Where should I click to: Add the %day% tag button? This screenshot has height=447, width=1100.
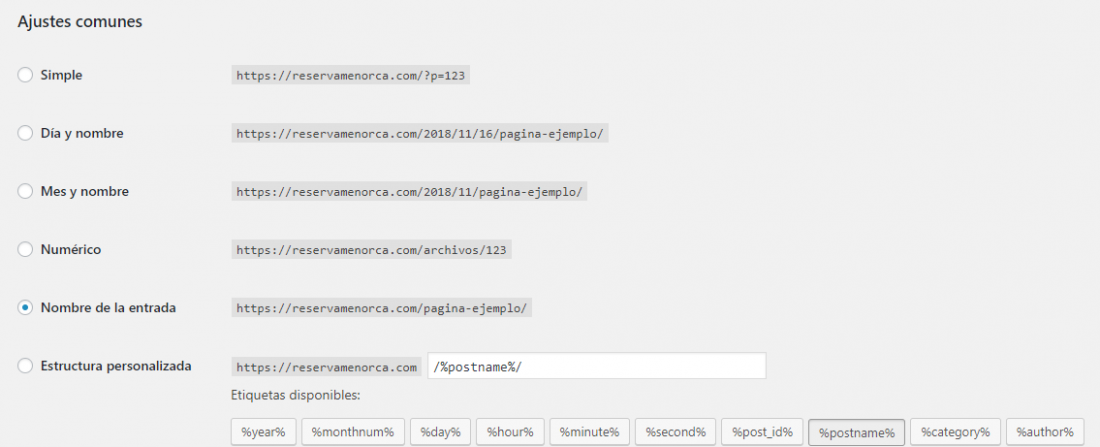point(440,432)
